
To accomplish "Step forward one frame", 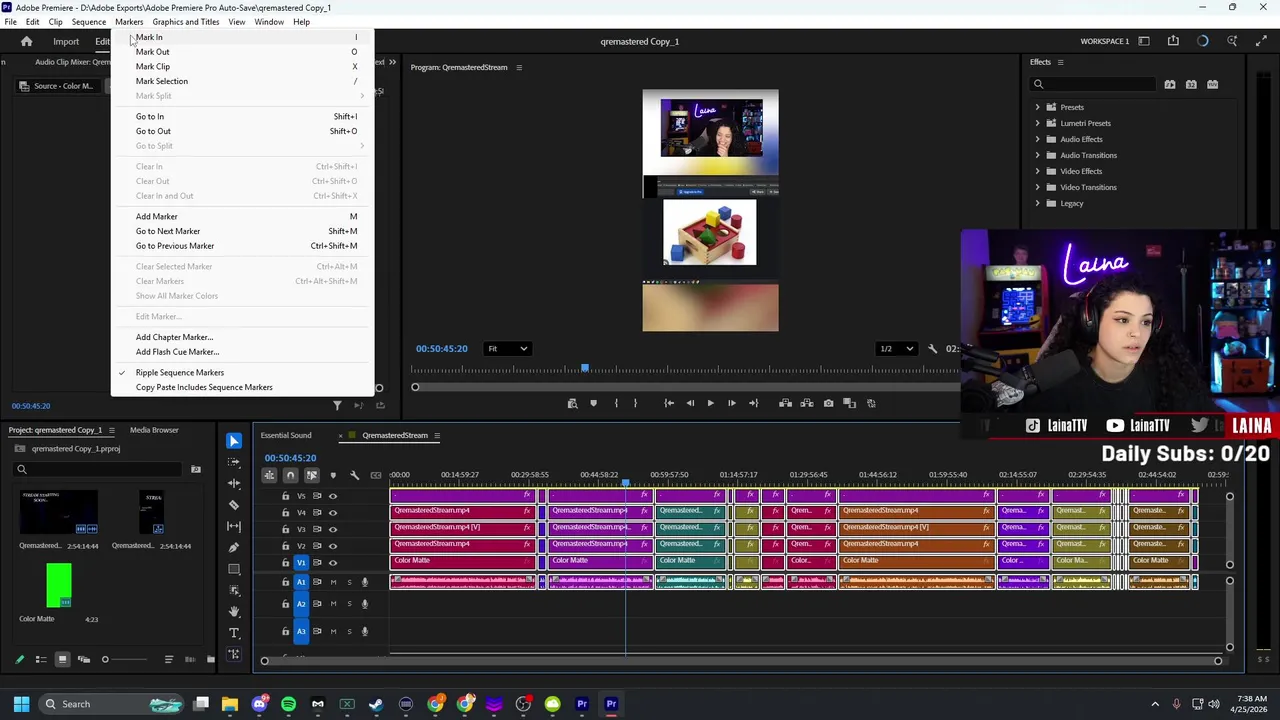I will coord(731,403).
